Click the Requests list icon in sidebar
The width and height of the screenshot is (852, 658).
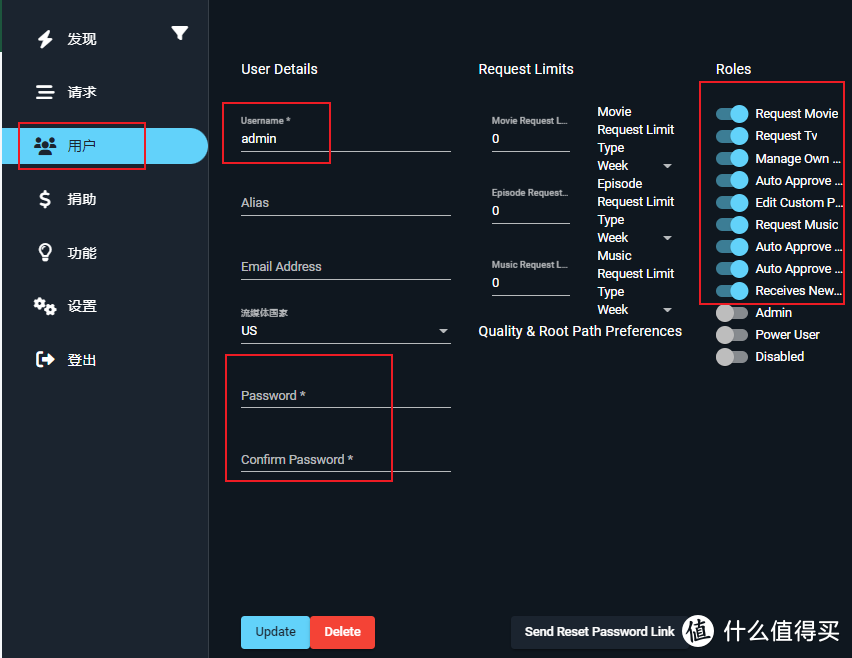45,92
